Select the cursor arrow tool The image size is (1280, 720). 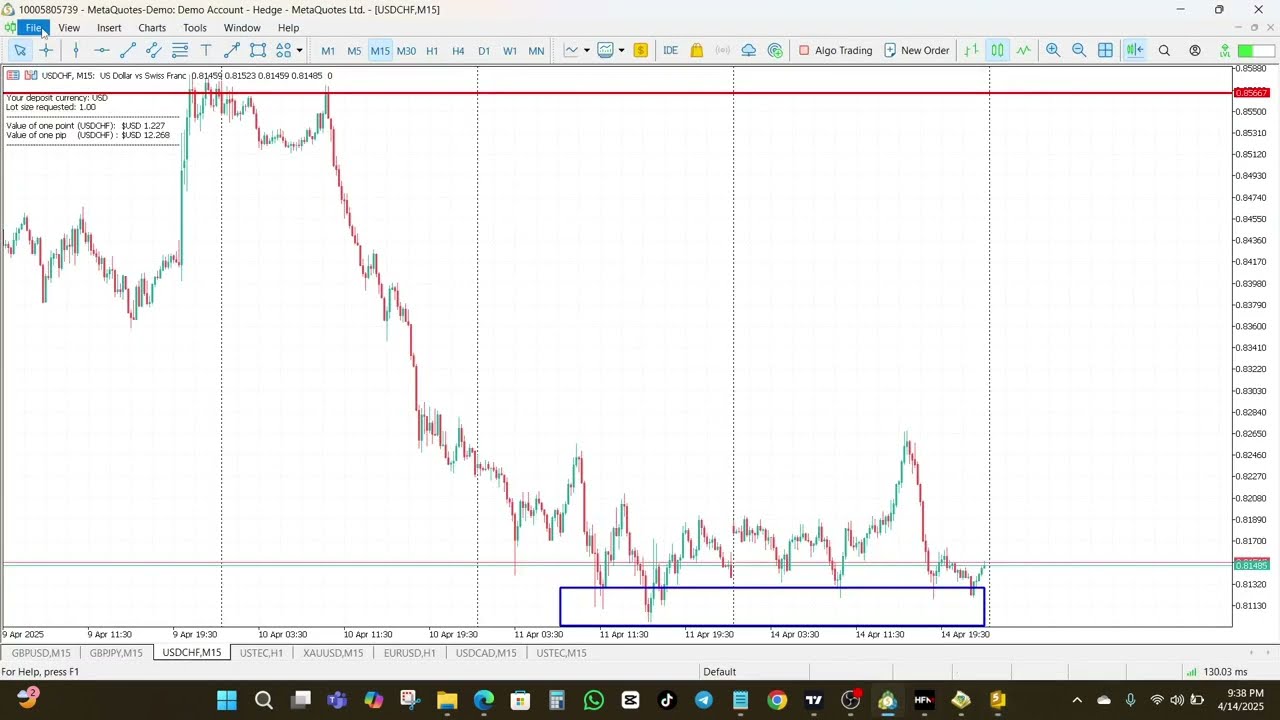point(20,50)
